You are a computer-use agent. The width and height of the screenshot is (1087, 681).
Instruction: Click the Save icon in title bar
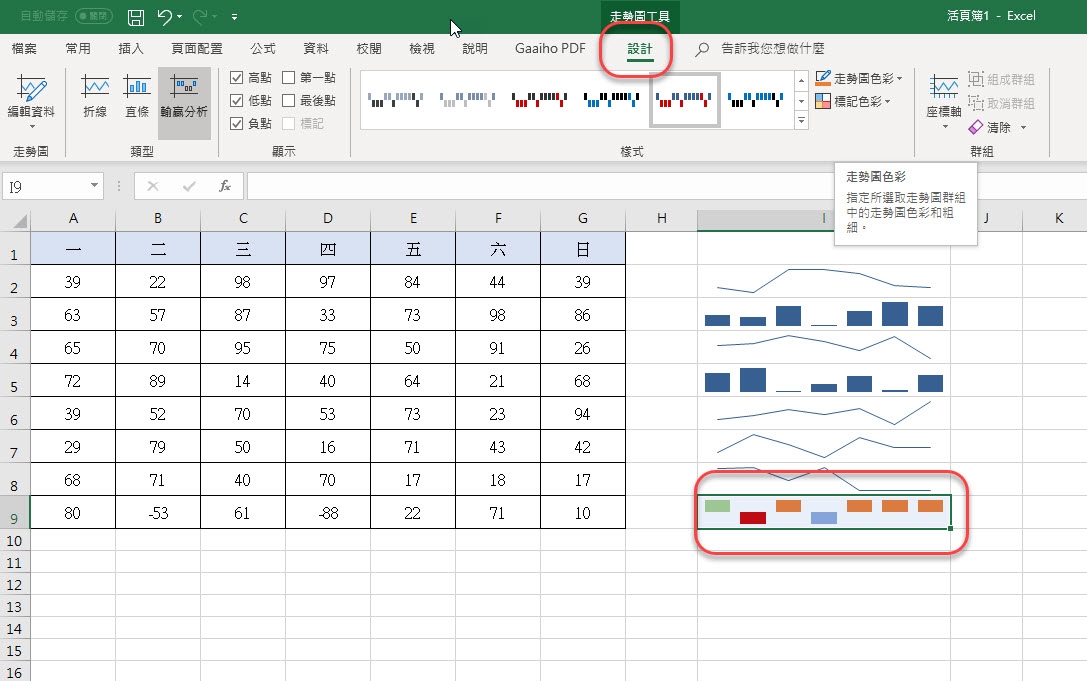point(136,16)
